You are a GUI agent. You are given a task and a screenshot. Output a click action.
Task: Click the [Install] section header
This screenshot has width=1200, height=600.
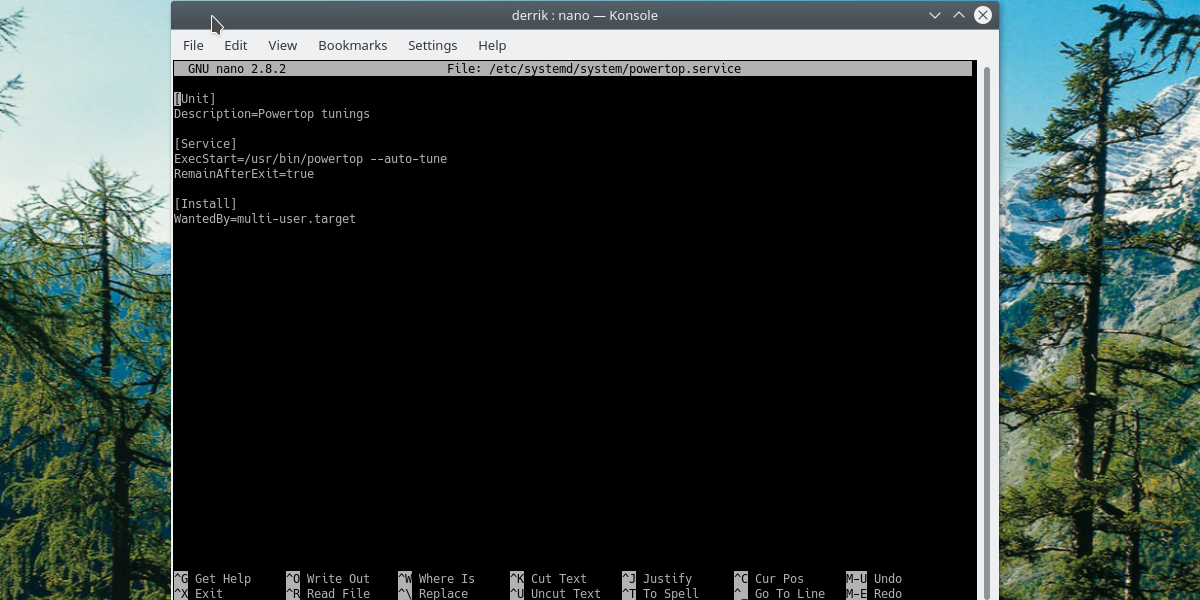click(x=205, y=204)
